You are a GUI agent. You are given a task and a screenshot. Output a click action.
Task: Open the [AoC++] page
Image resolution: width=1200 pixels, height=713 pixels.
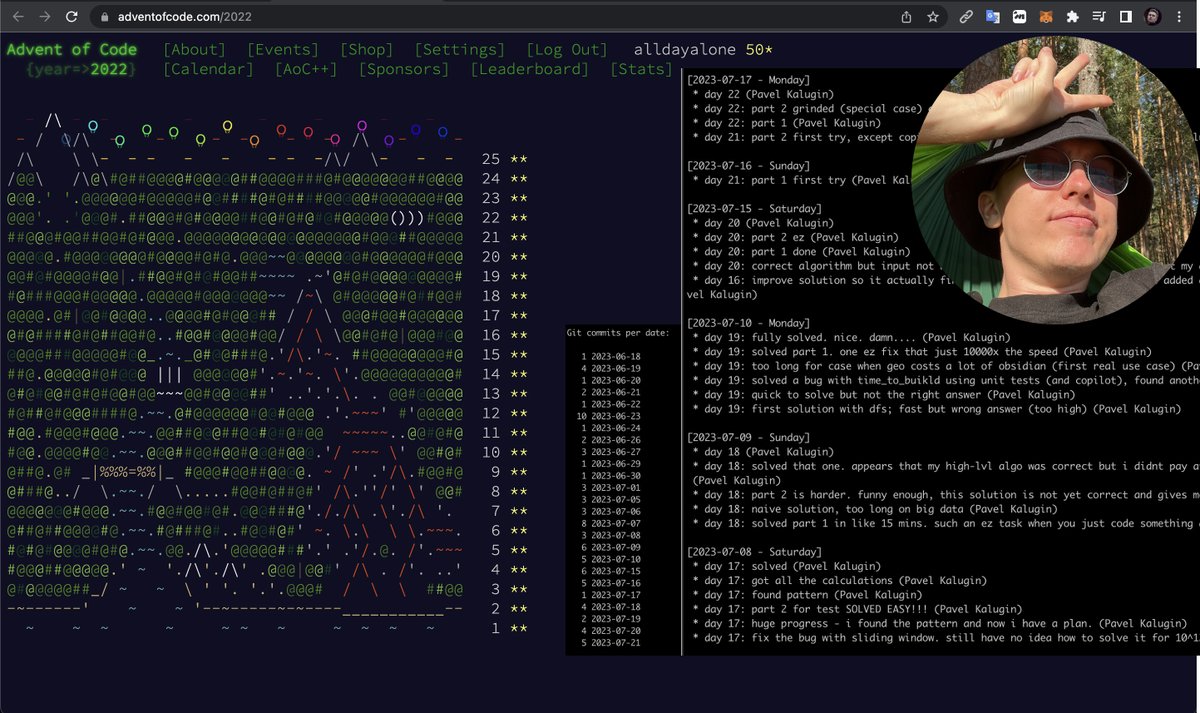[x=306, y=69]
